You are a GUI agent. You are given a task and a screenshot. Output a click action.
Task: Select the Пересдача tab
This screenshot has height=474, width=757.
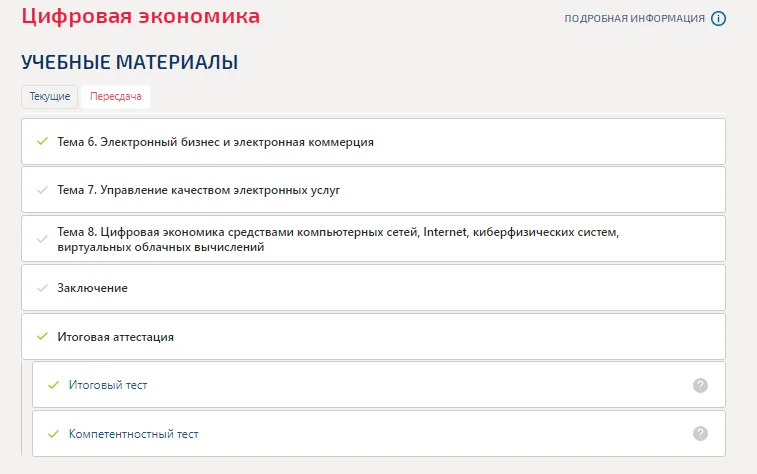(115, 97)
